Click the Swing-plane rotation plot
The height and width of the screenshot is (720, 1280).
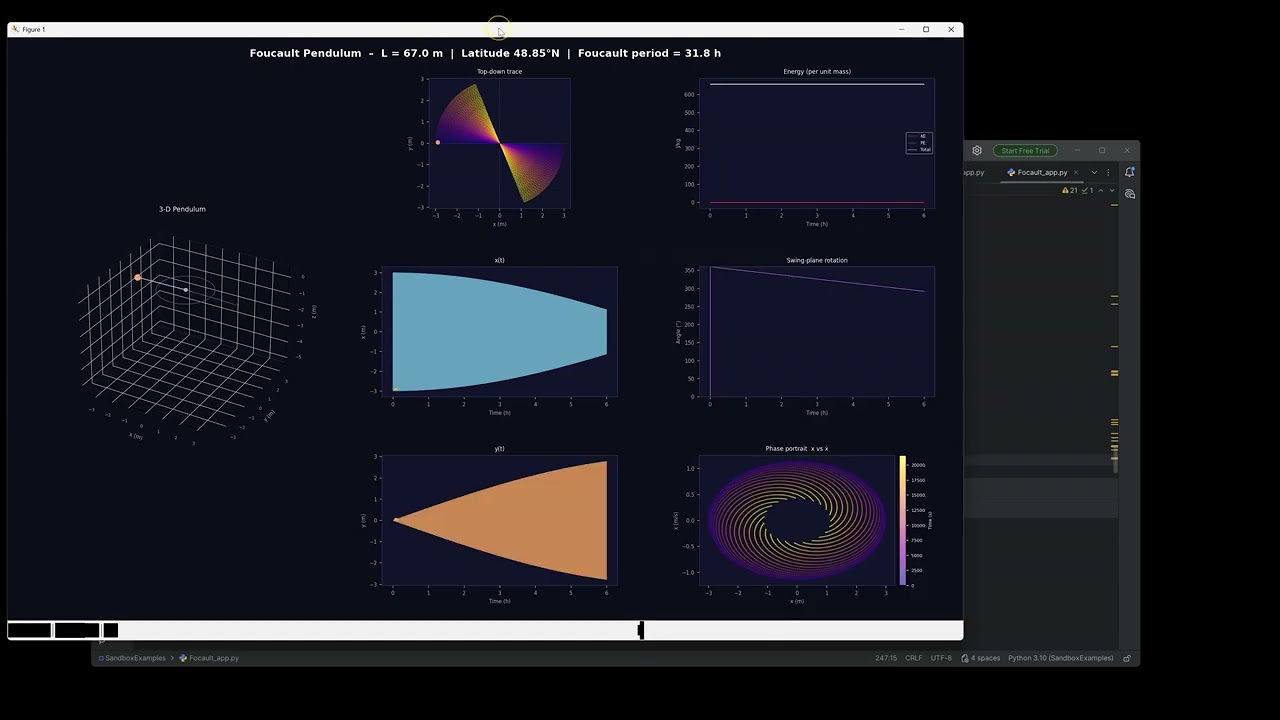tap(817, 331)
